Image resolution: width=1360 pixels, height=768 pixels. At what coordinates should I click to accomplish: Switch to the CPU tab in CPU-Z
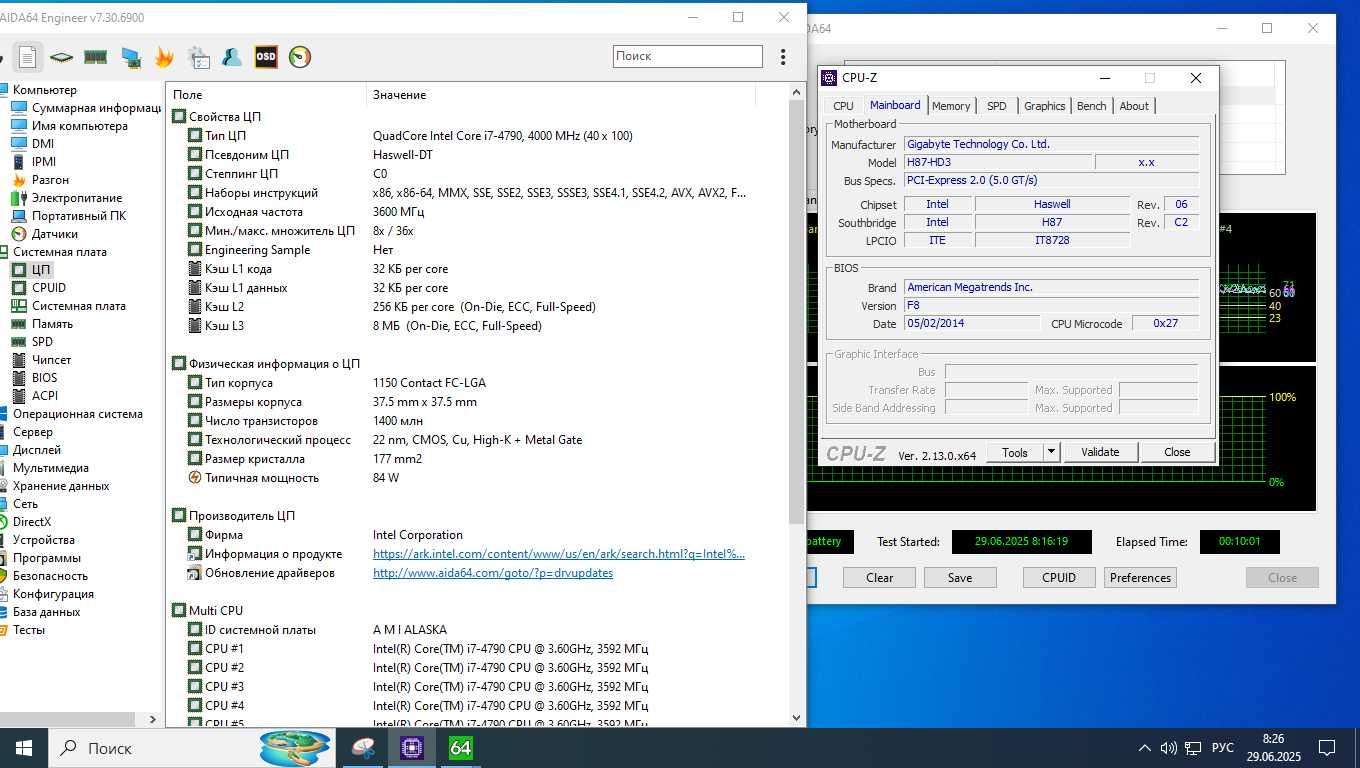tap(843, 106)
